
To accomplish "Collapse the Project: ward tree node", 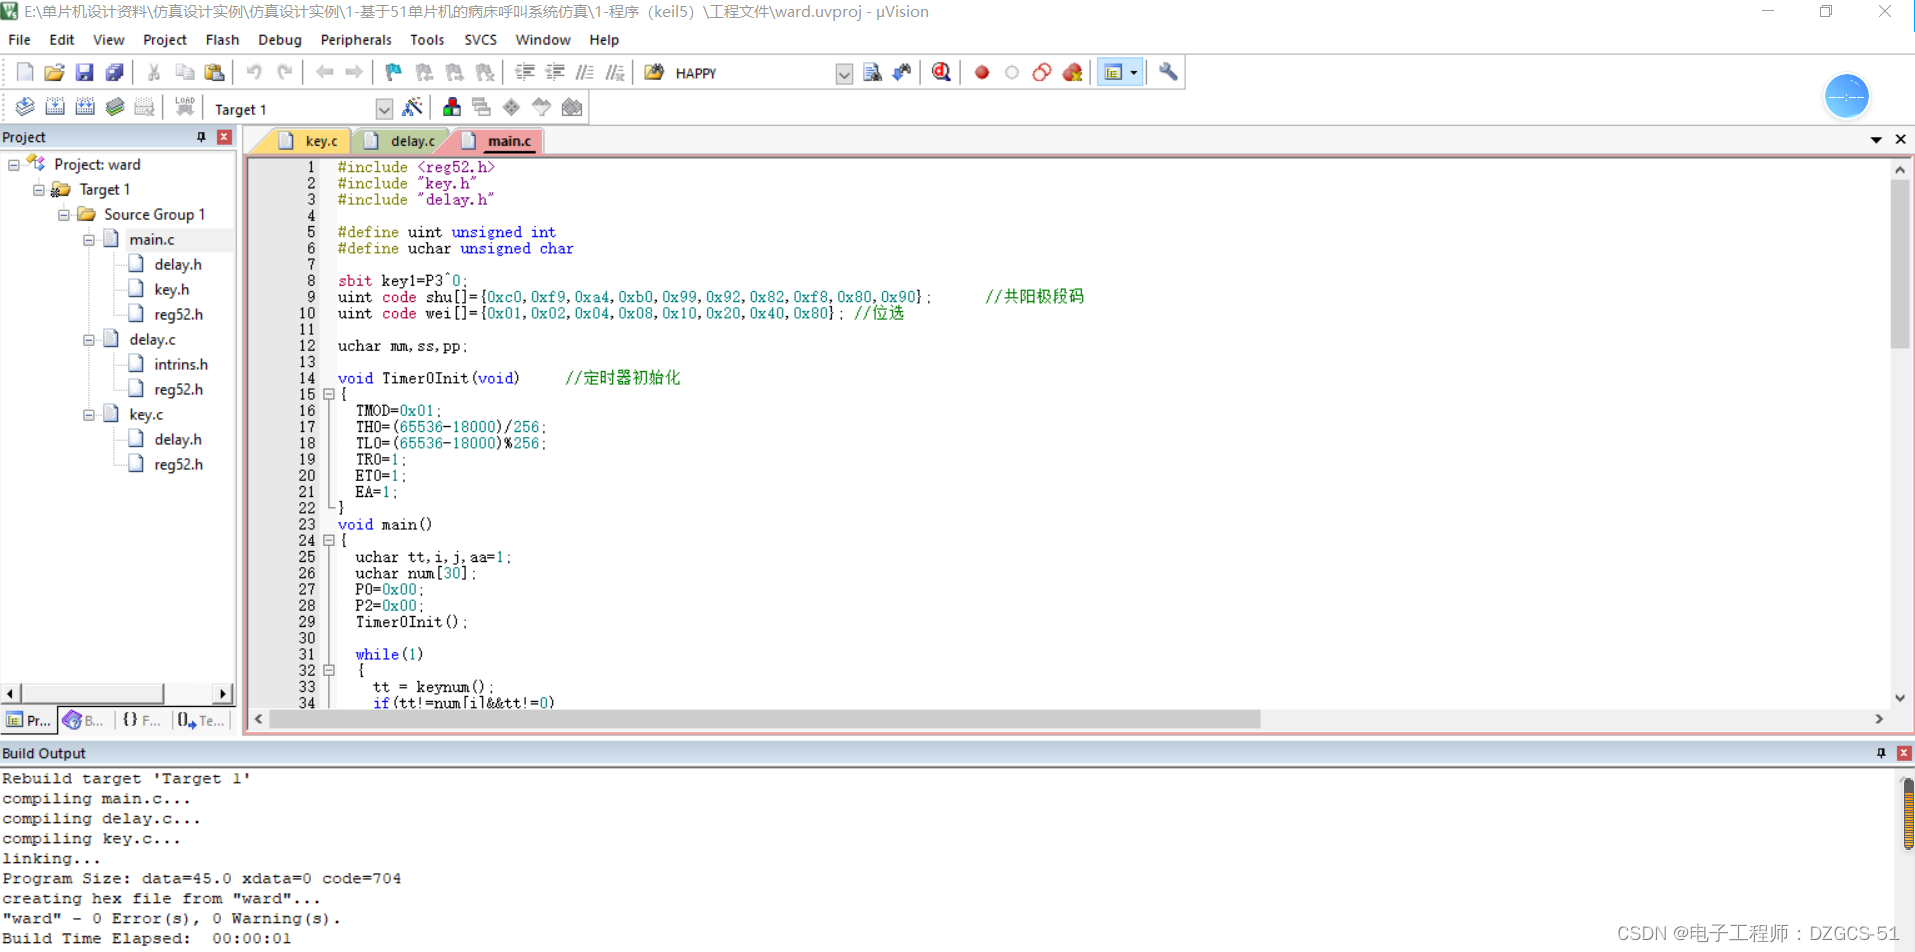I will point(14,164).
